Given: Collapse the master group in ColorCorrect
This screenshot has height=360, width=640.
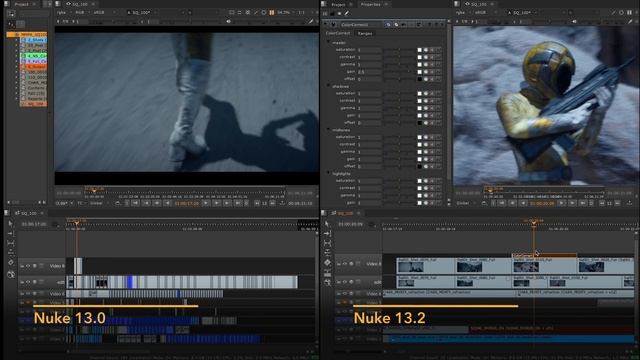Looking at the screenshot, I should coord(328,42).
